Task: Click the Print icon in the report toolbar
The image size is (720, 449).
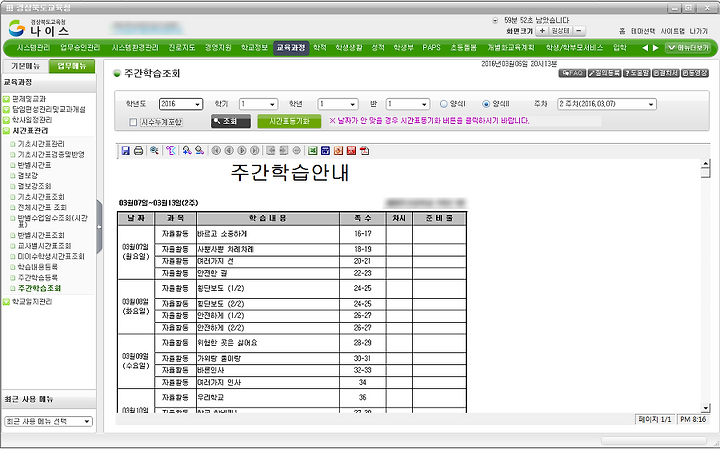Action: click(138, 151)
